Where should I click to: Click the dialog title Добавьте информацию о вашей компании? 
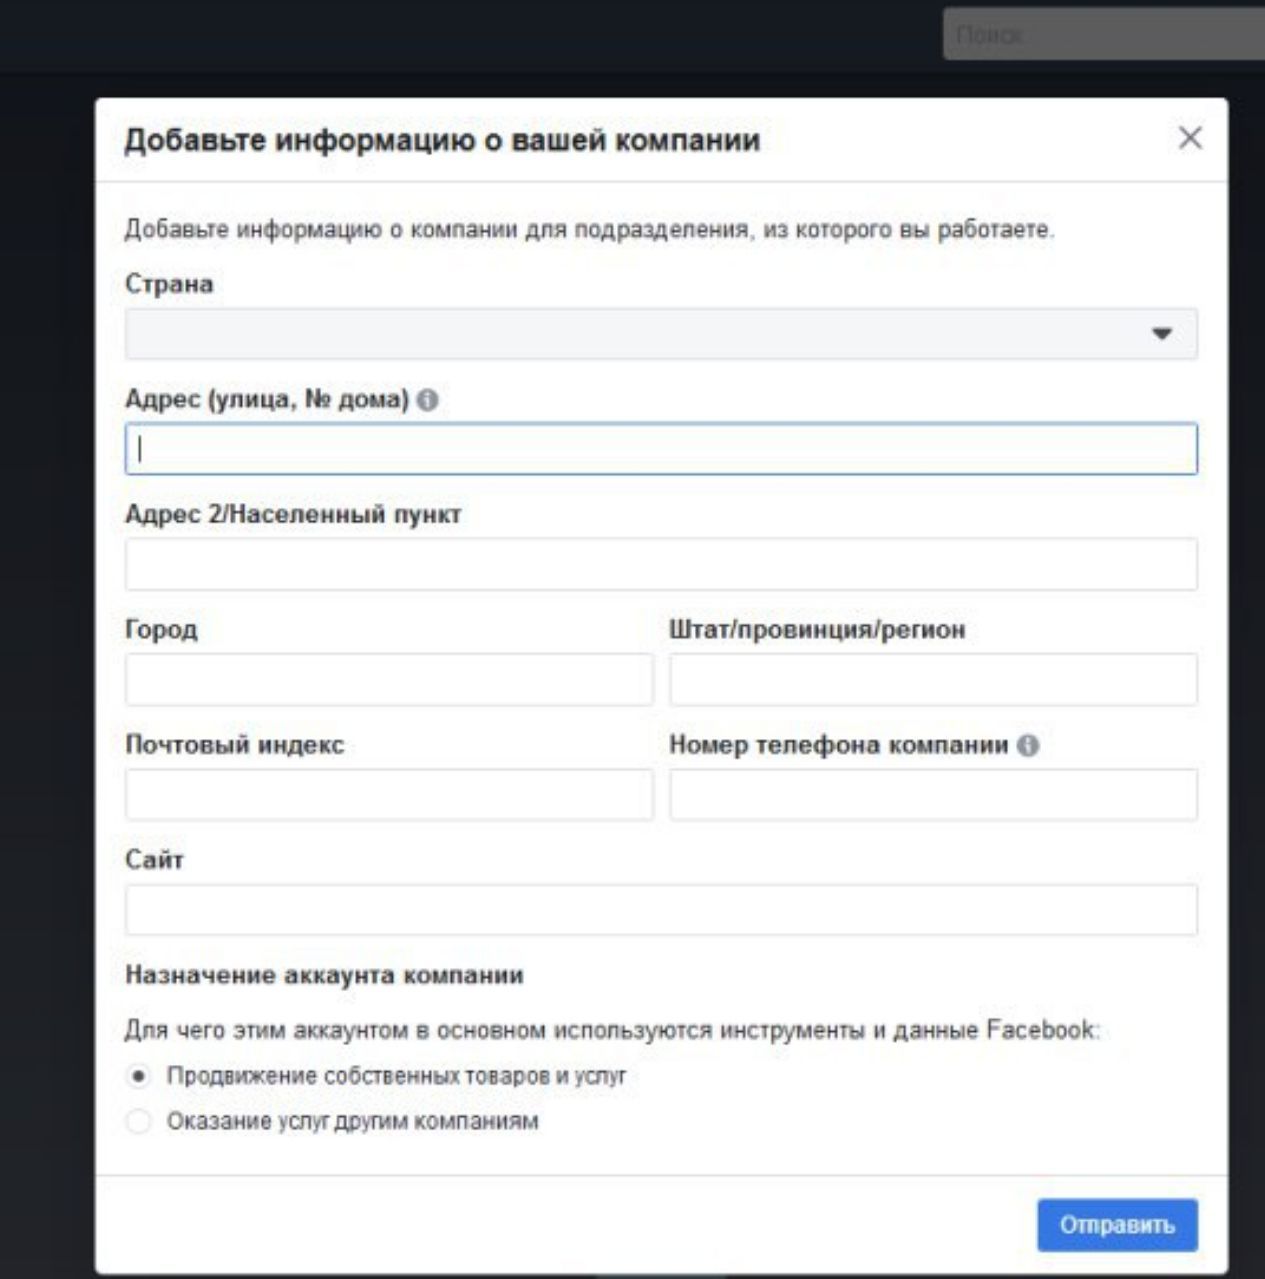(x=442, y=140)
